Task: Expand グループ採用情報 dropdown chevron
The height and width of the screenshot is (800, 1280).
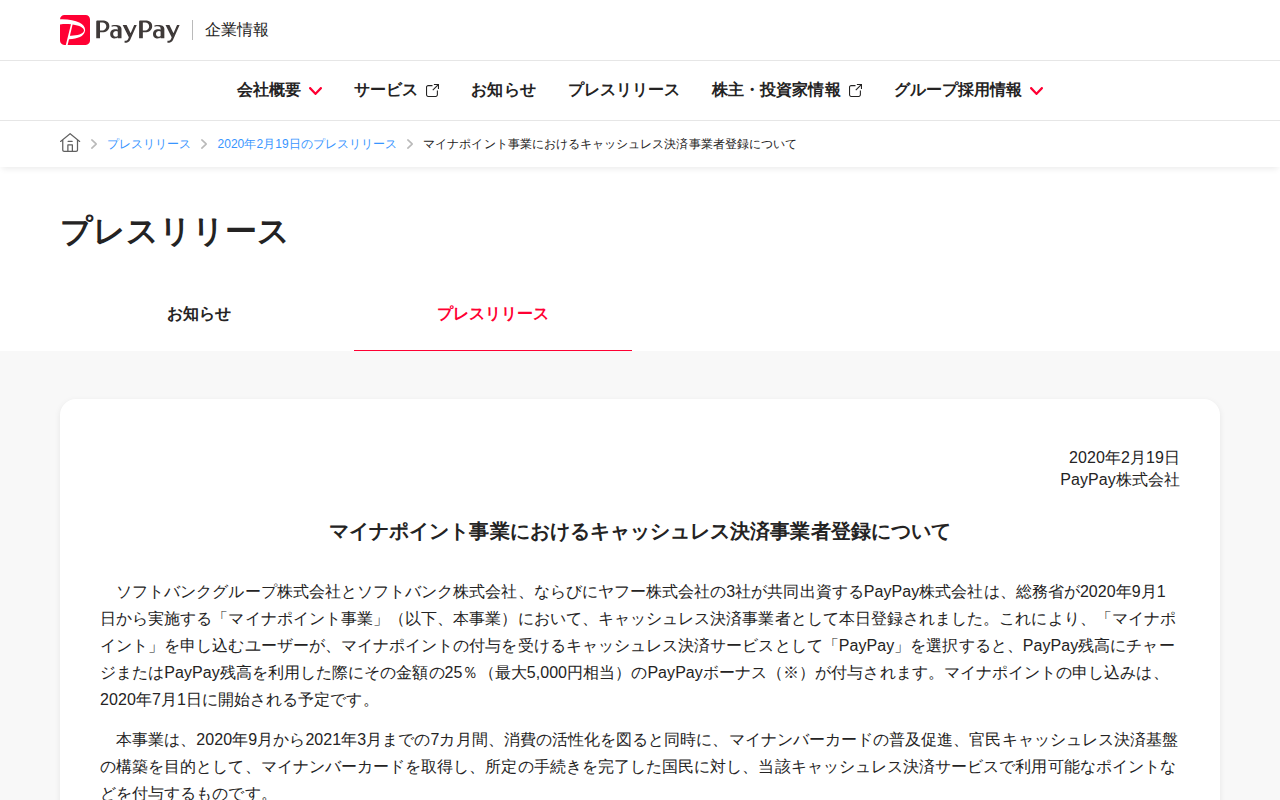Action: [x=1036, y=91]
